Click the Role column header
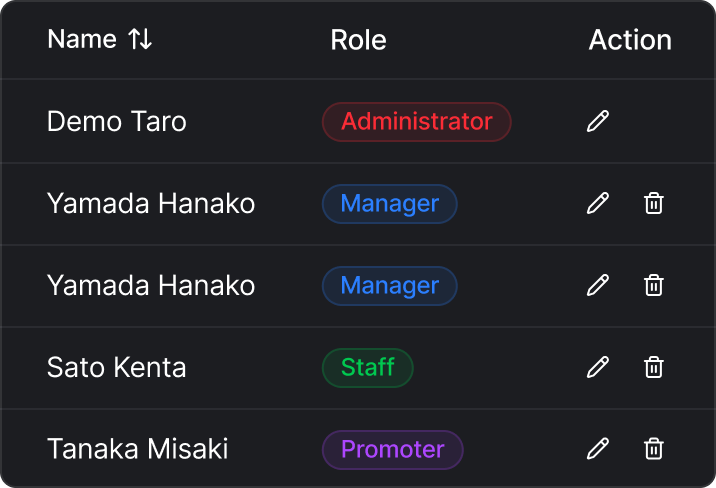 [x=358, y=40]
